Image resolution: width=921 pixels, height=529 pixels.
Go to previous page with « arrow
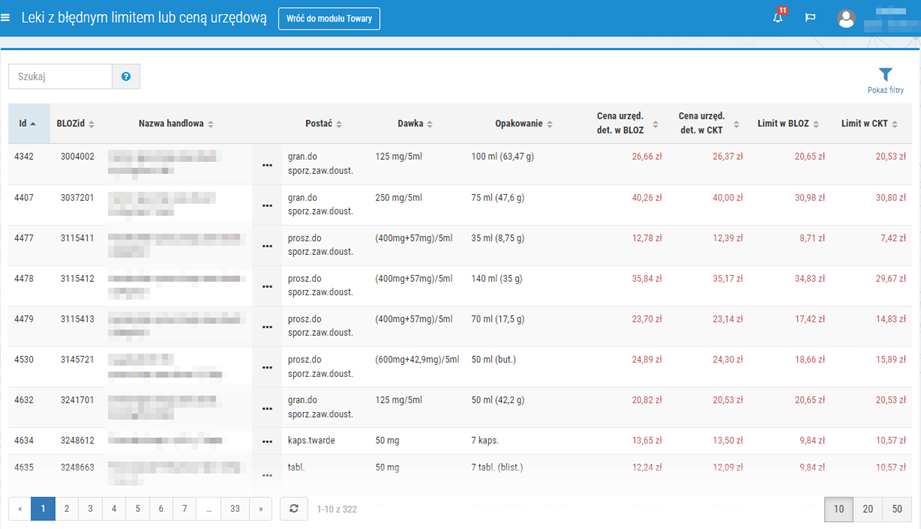pos(20,508)
